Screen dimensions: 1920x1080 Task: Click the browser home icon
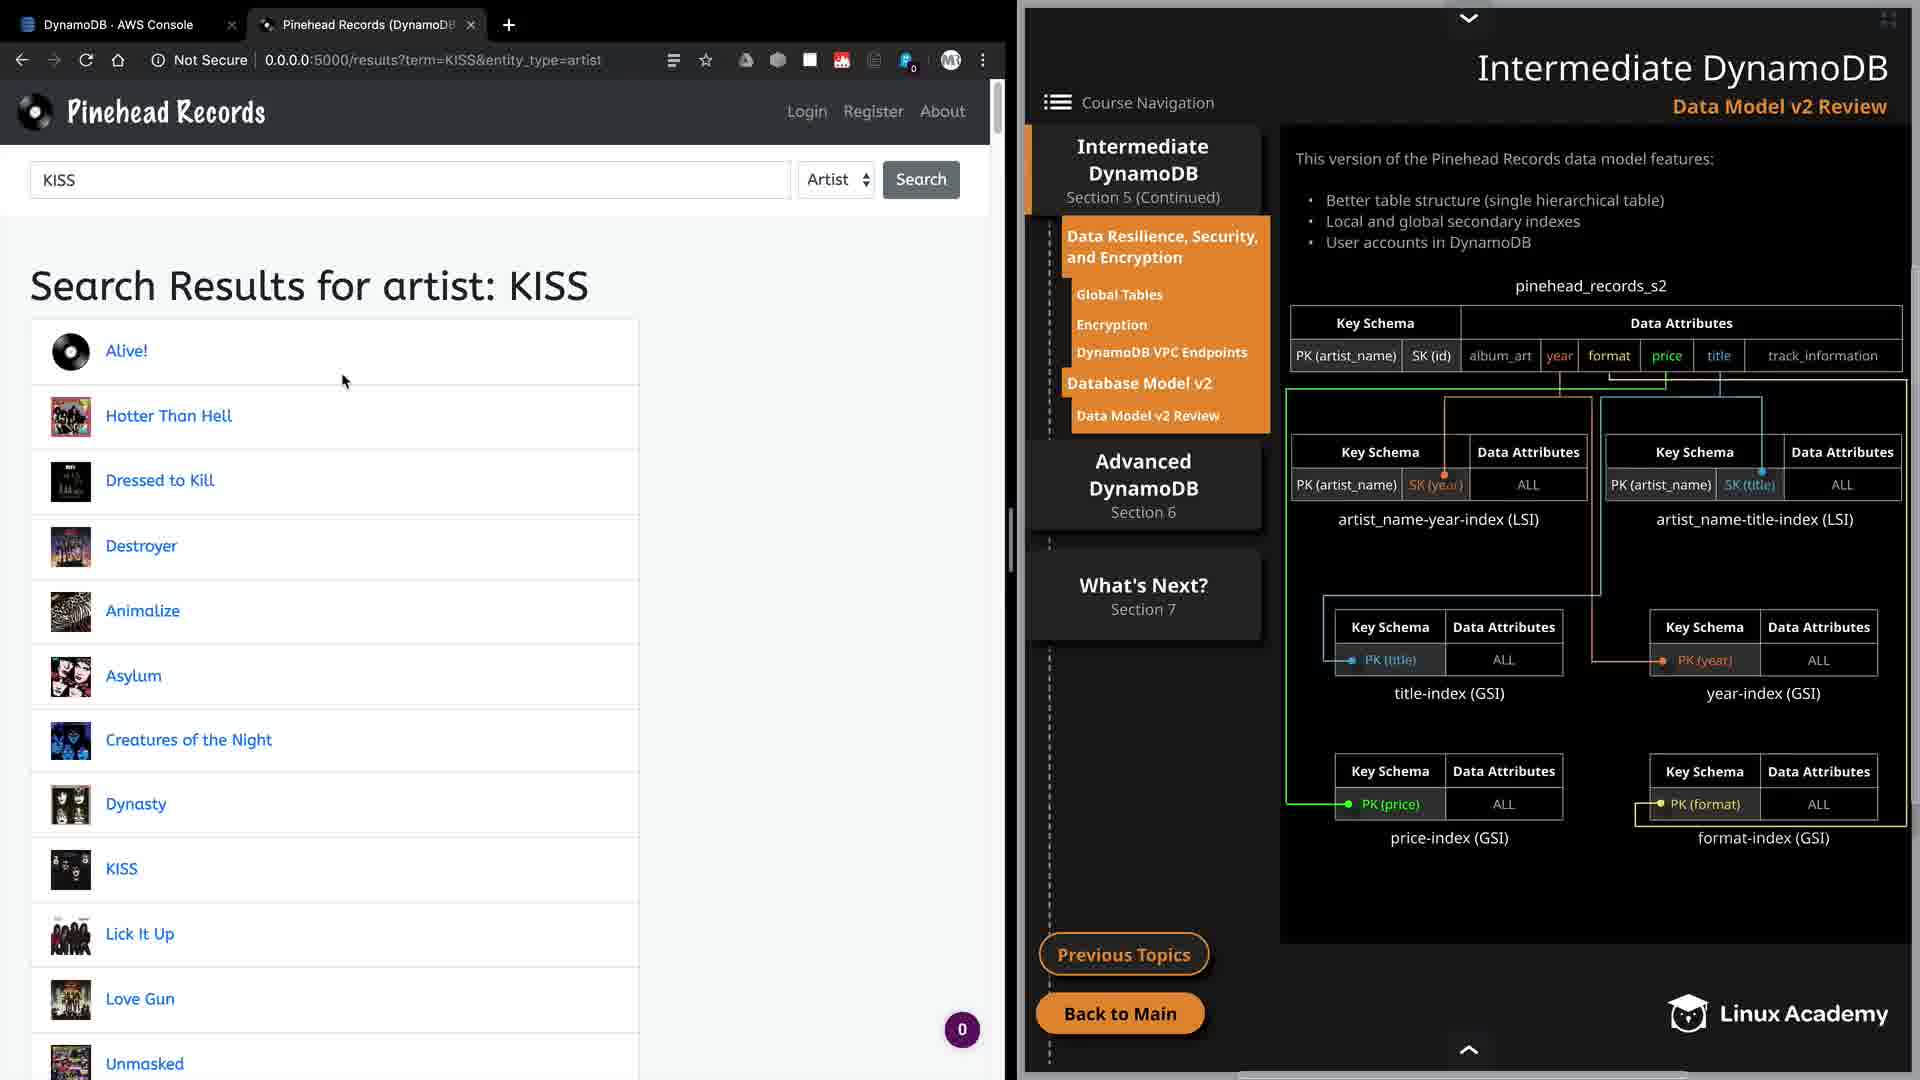point(118,60)
